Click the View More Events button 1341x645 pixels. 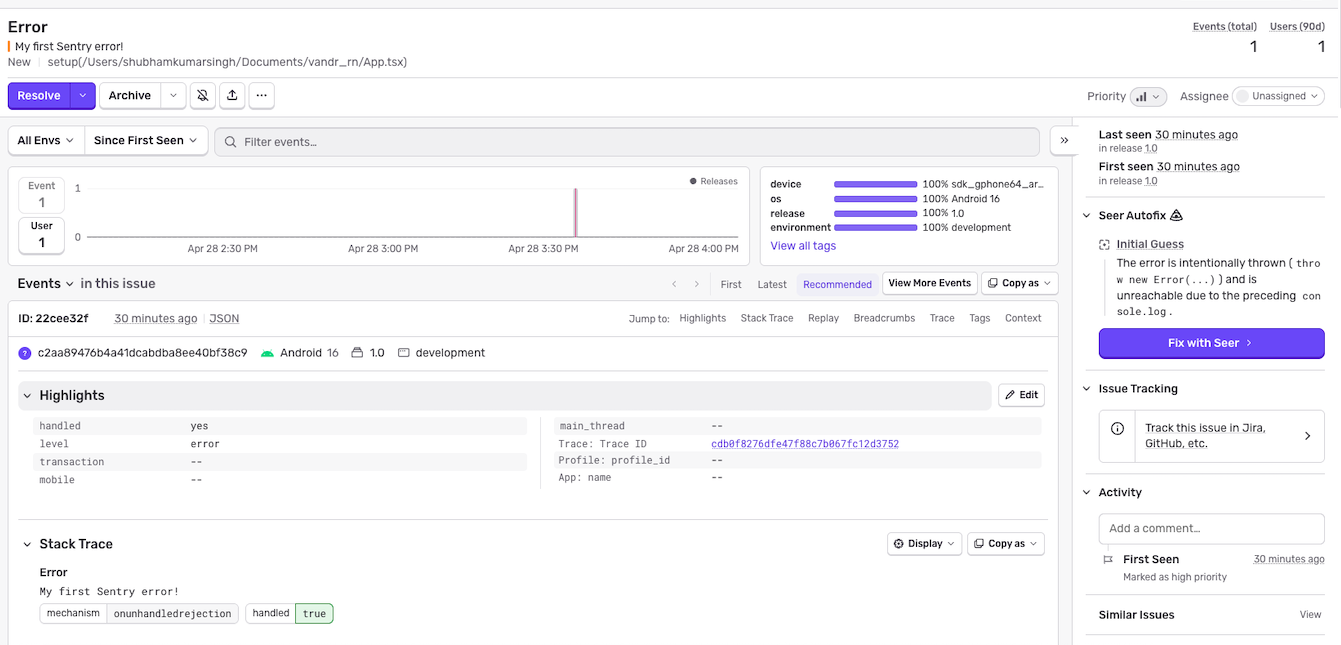(929, 284)
